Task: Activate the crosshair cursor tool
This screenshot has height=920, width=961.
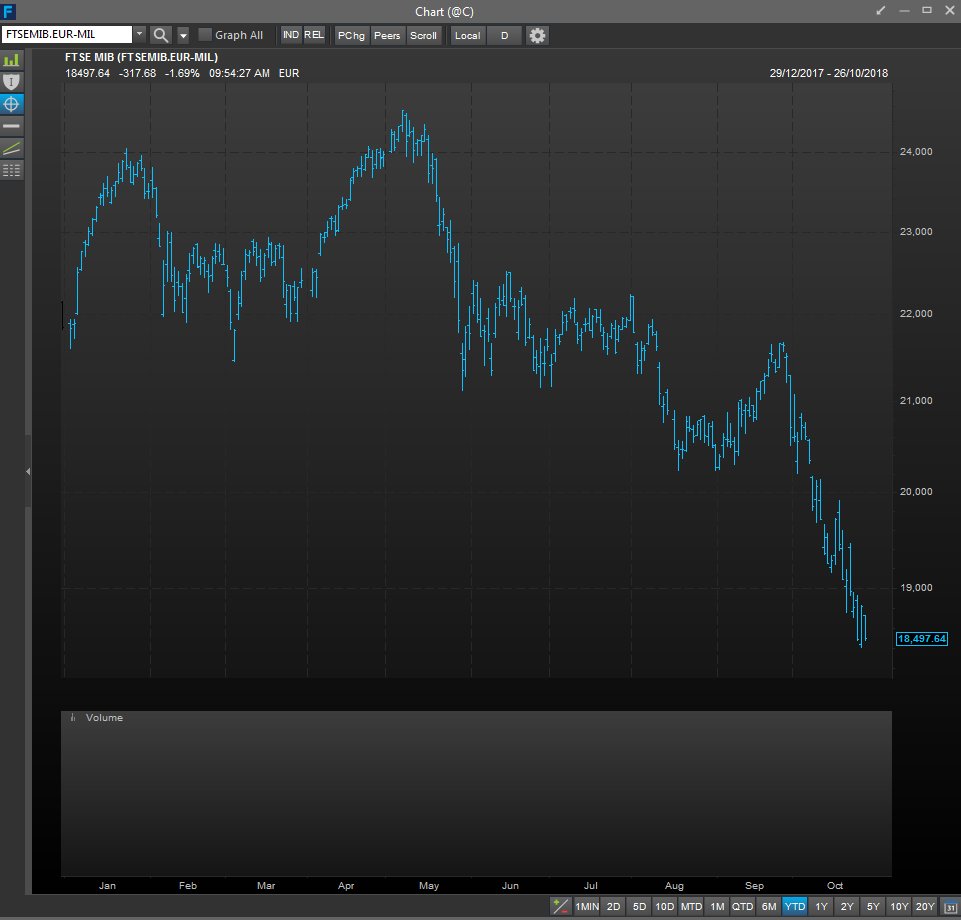Action: pyautogui.click(x=12, y=104)
